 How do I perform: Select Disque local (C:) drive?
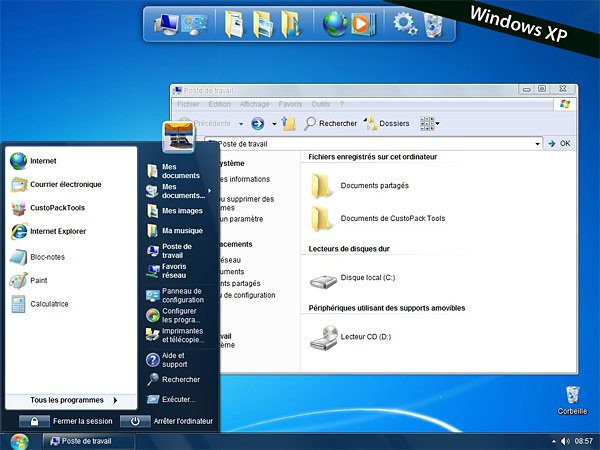[x=352, y=280]
